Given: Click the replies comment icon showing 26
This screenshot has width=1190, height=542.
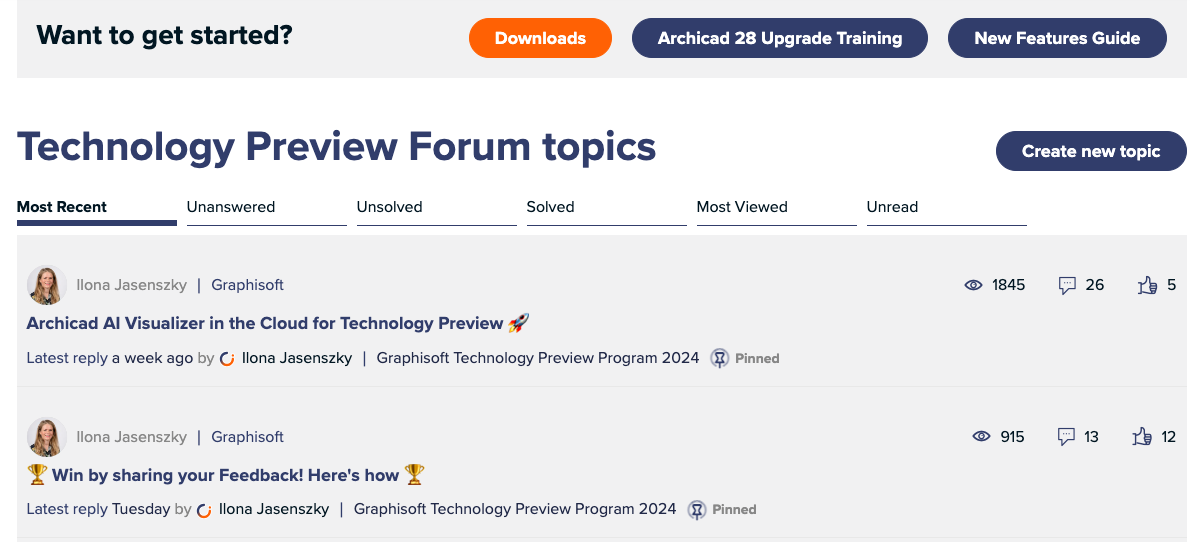Looking at the screenshot, I should coord(1067,285).
